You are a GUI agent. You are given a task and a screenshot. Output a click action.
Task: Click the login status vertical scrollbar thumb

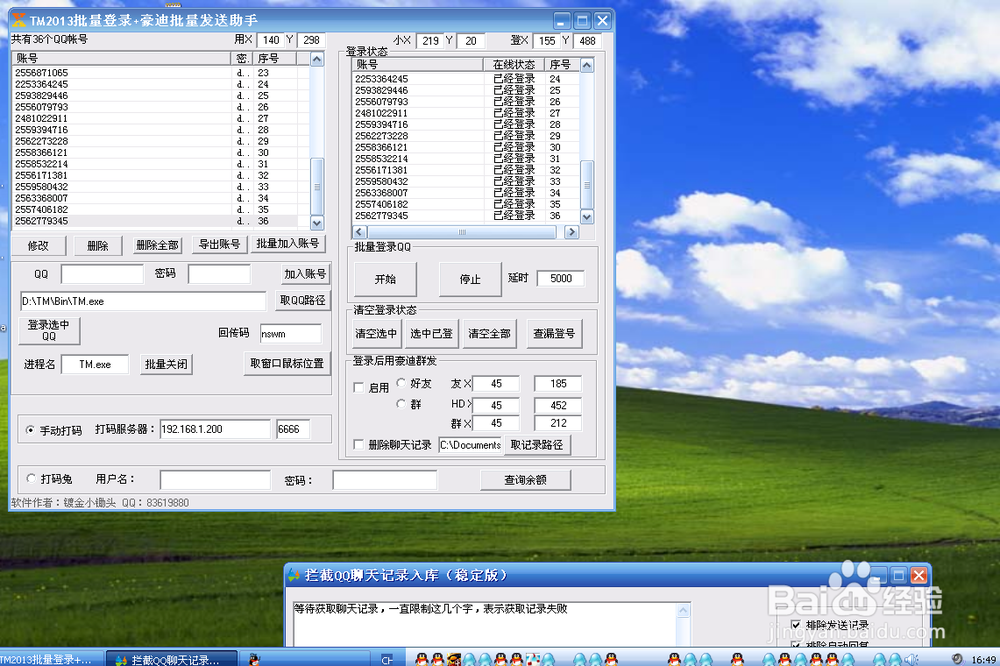tap(587, 185)
